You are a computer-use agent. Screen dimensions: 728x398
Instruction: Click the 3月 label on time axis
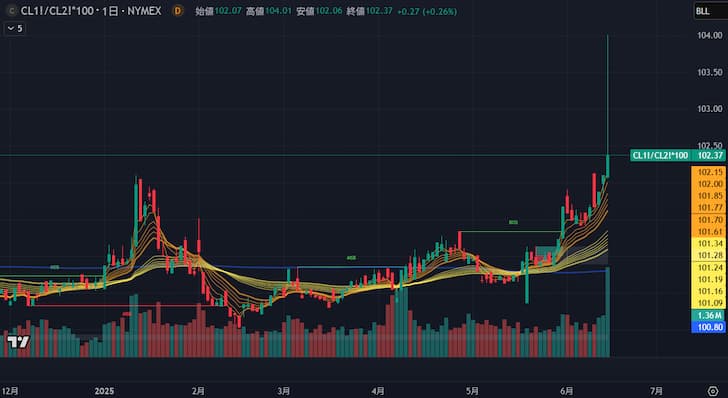284,391
